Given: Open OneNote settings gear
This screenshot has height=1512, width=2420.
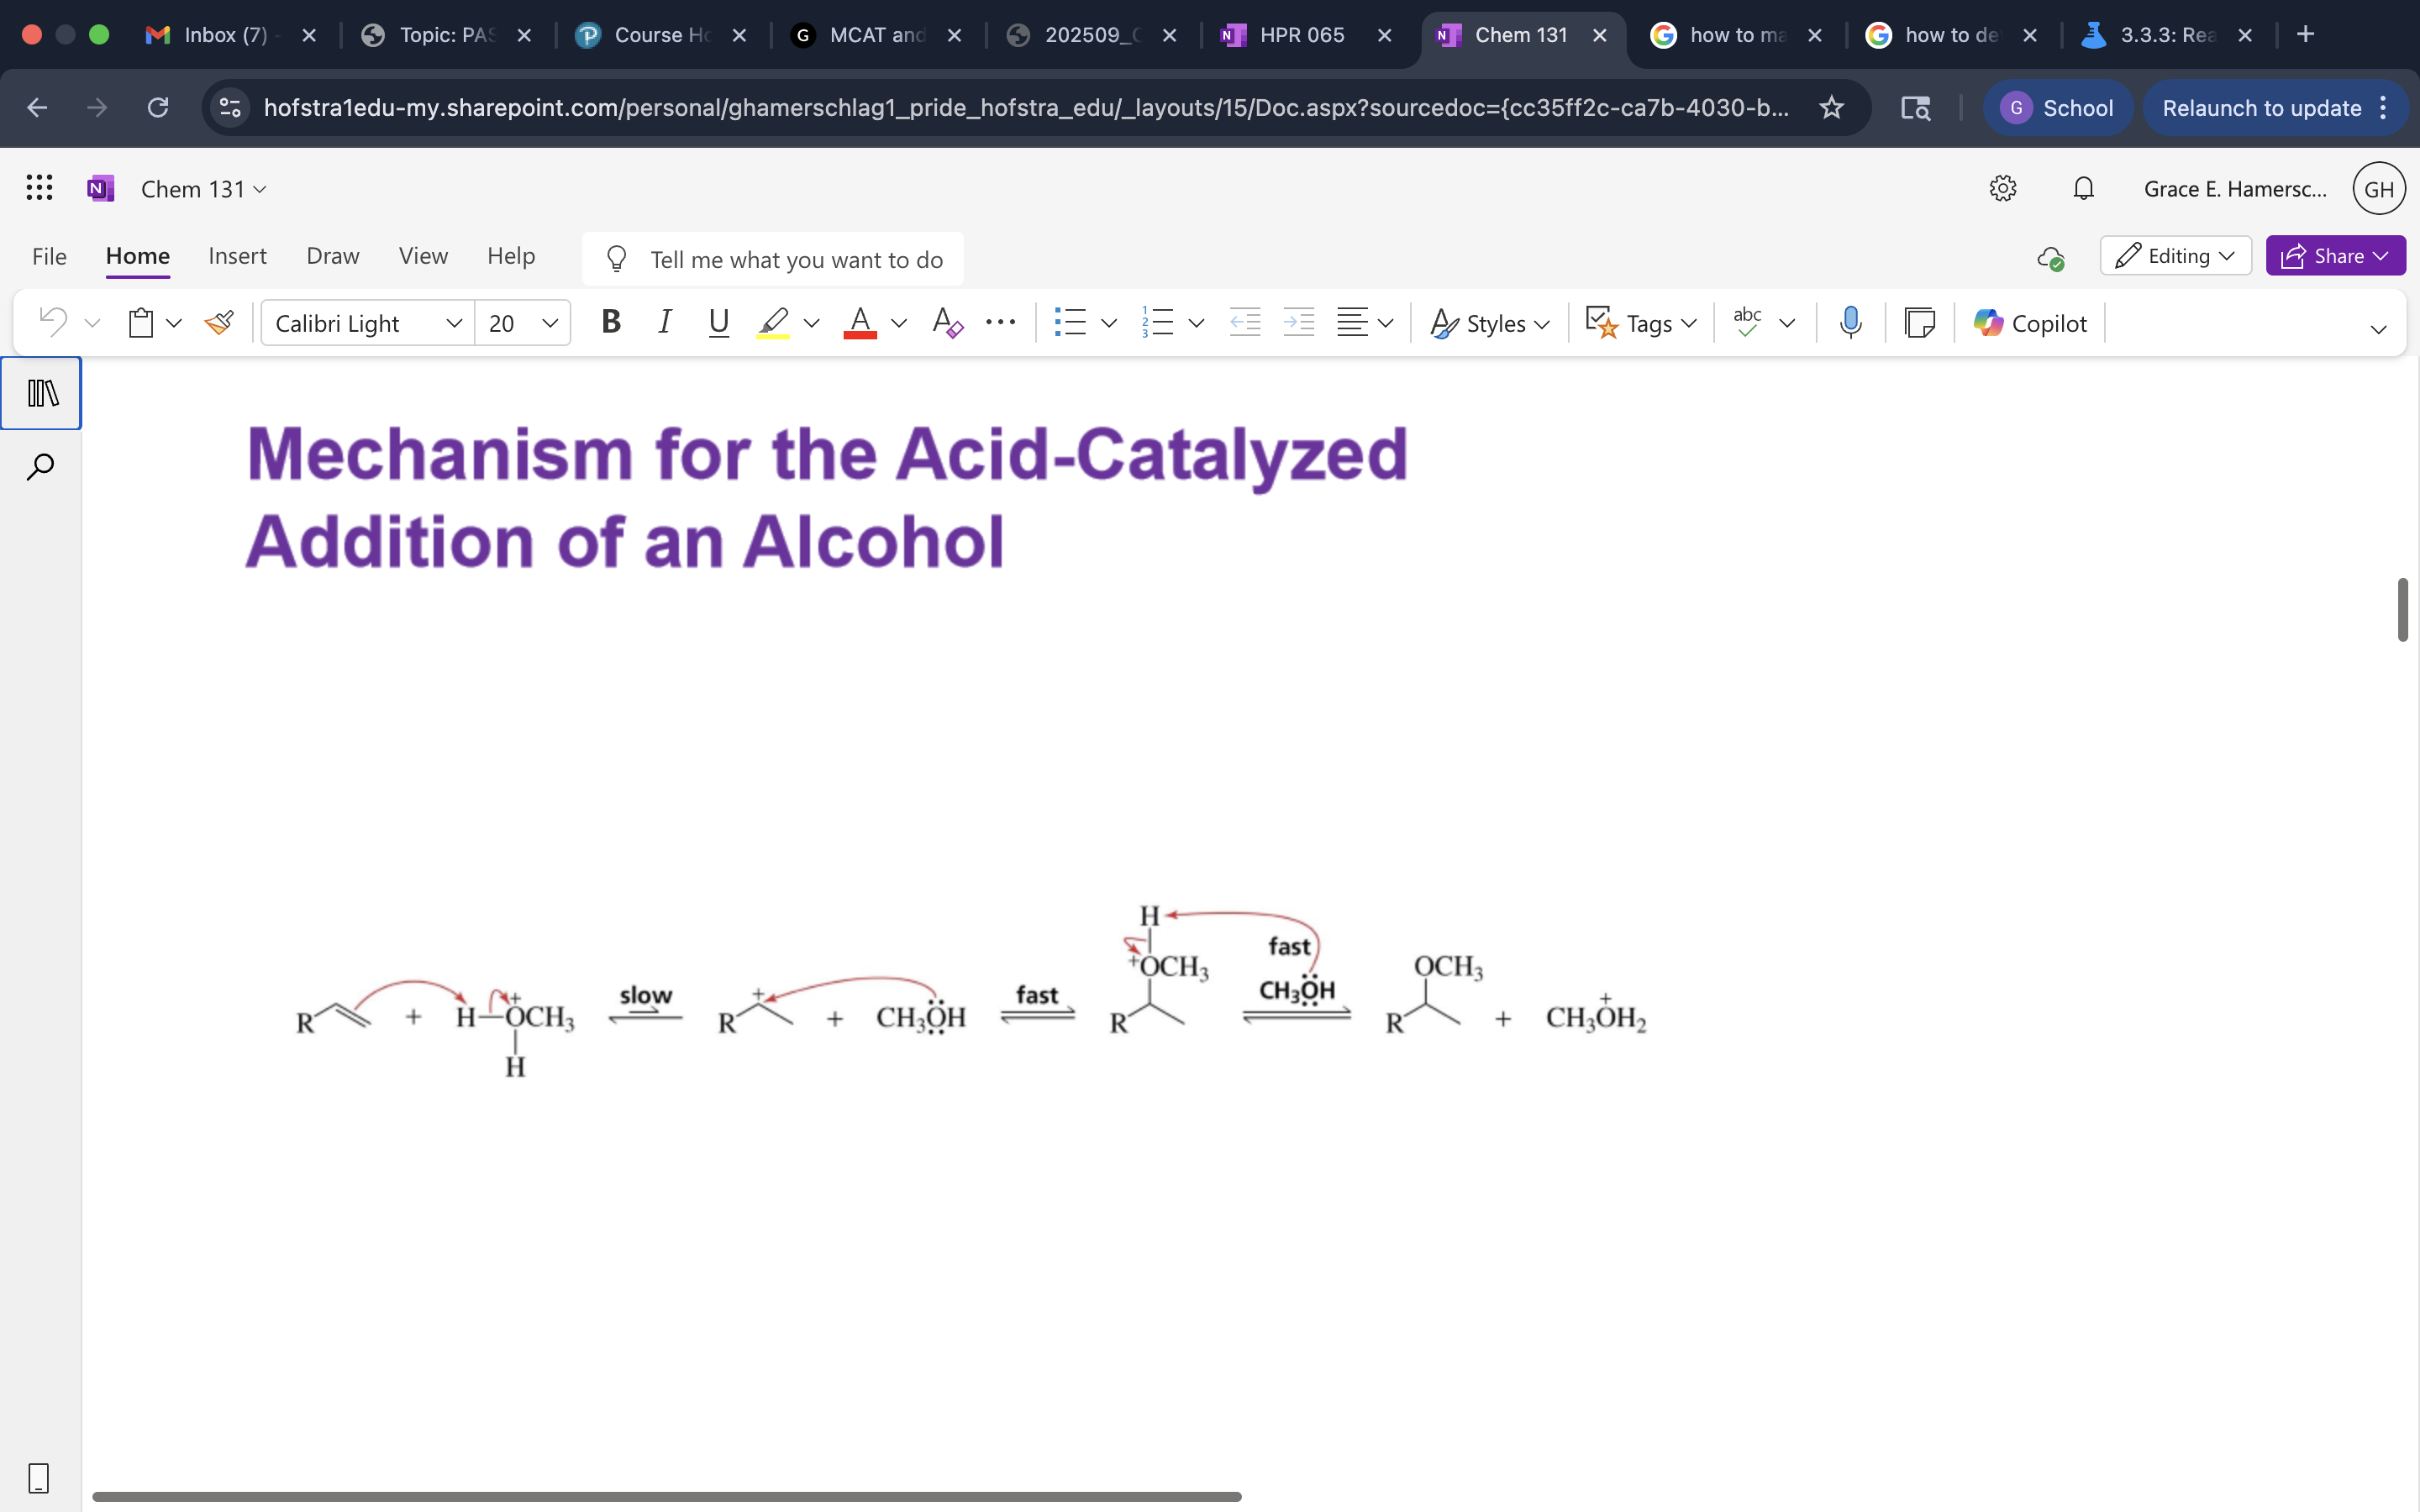Looking at the screenshot, I should pos(2003,187).
